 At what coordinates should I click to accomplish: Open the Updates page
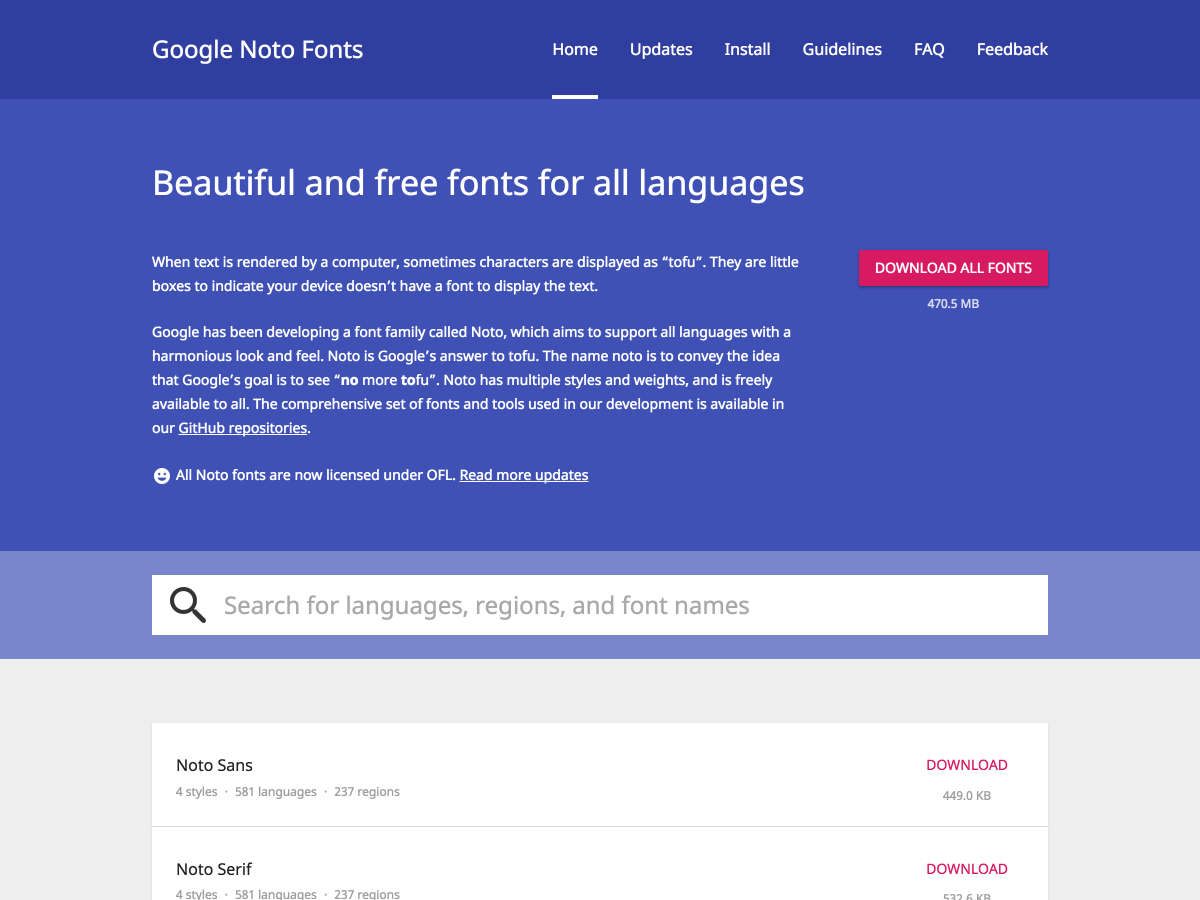point(661,49)
